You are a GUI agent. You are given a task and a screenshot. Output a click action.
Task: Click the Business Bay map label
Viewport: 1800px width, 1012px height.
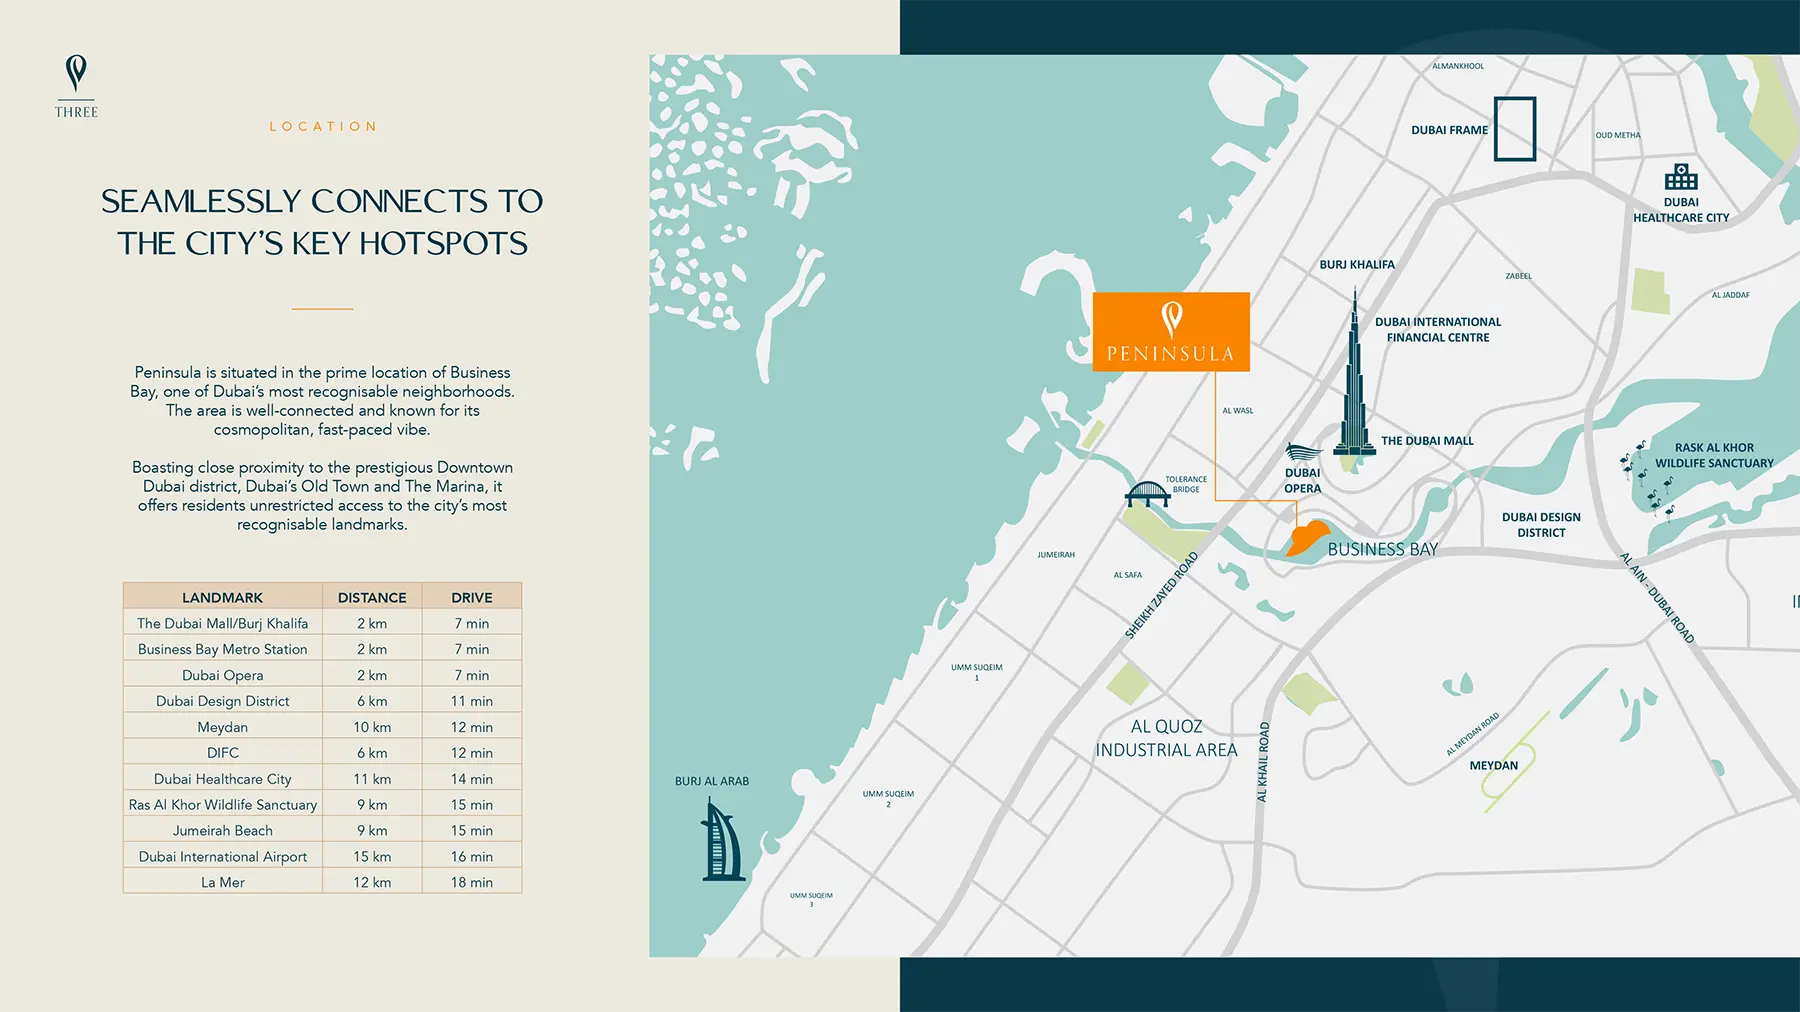click(1382, 550)
